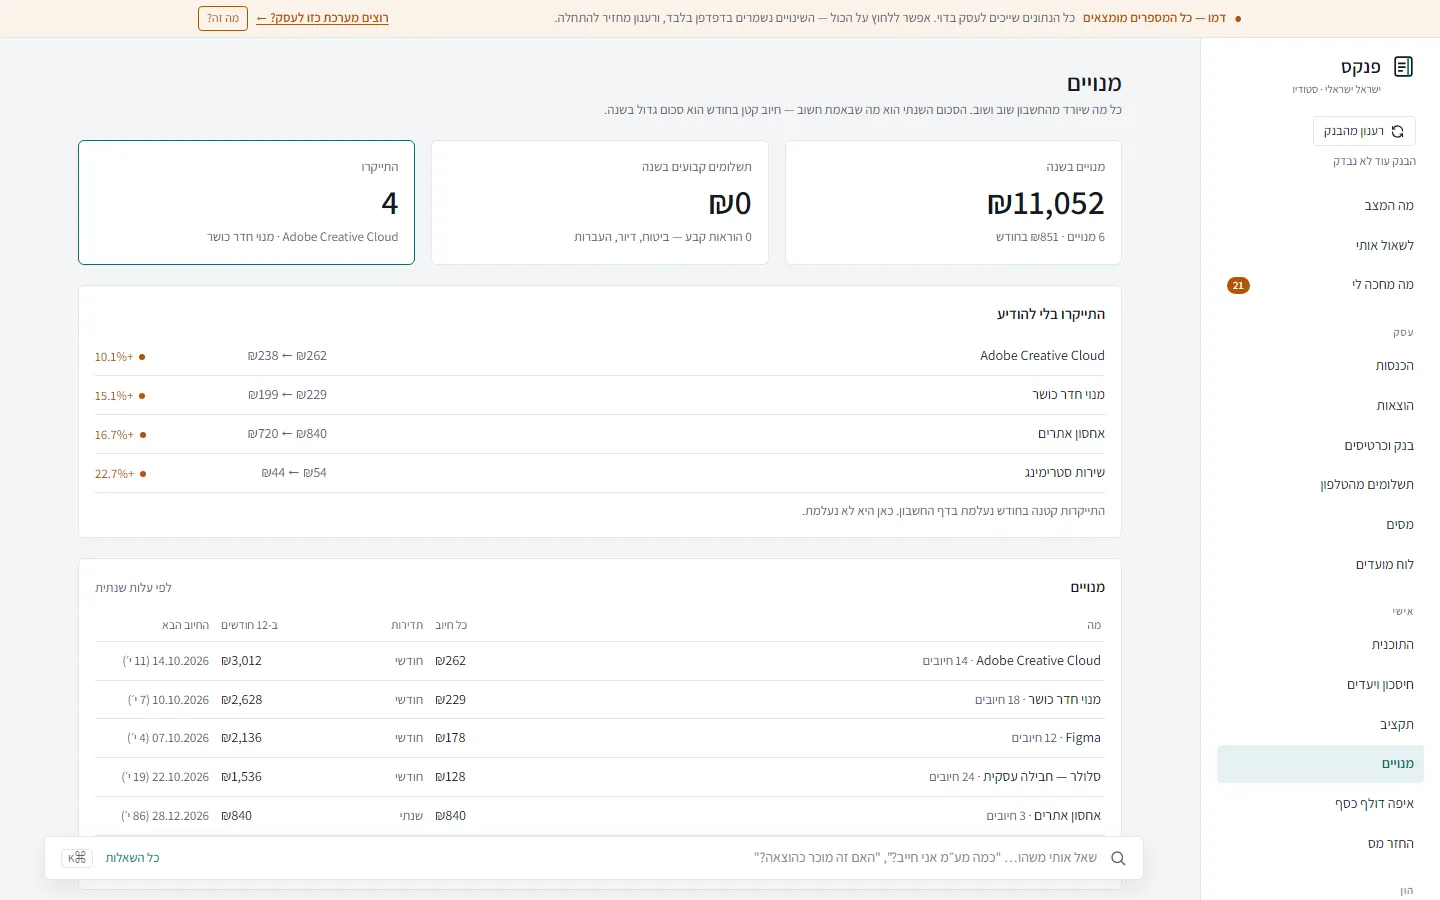Screen dimensions: 1440x900
Task: Open לוח מועדים in sidebar
Action: coord(1320,565)
